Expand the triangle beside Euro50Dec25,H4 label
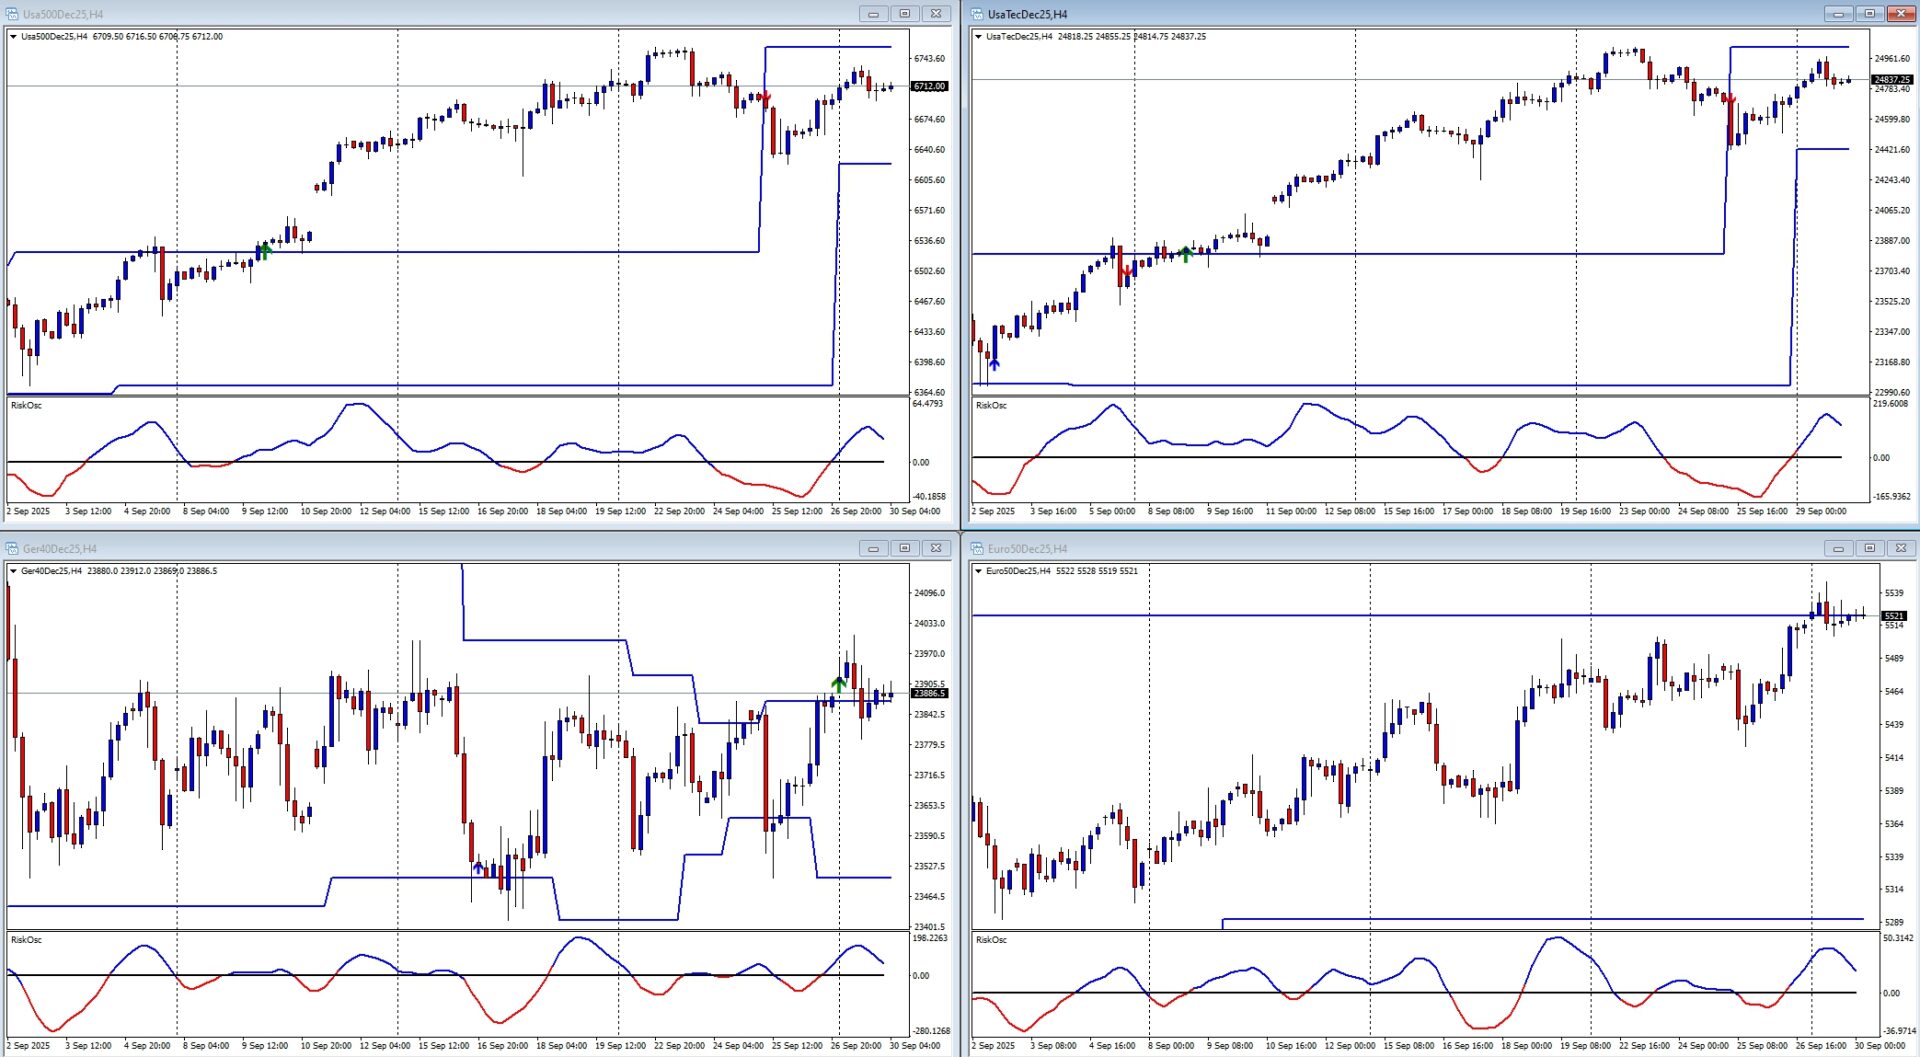The height and width of the screenshot is (1057, 1920). pyautogui.click(x=978, y=571)
